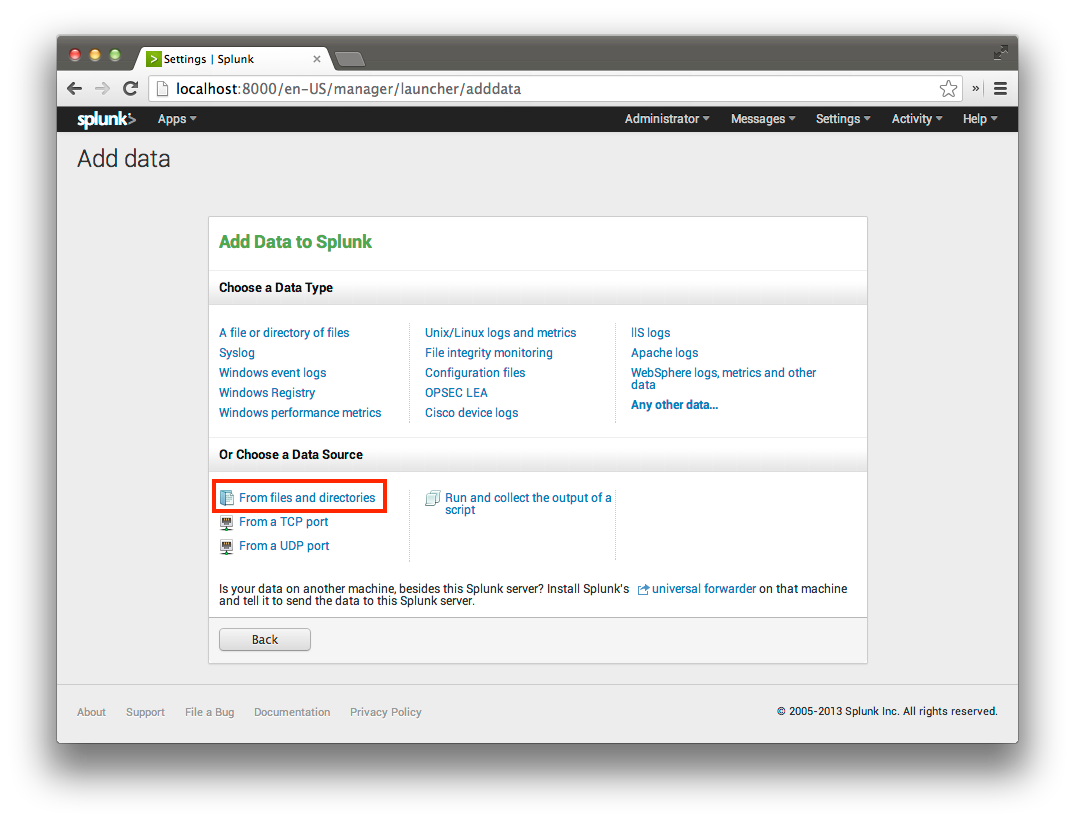Choose From a TCP port
This screenshot has height=822, width=1075.
click(x=283, y=522)
